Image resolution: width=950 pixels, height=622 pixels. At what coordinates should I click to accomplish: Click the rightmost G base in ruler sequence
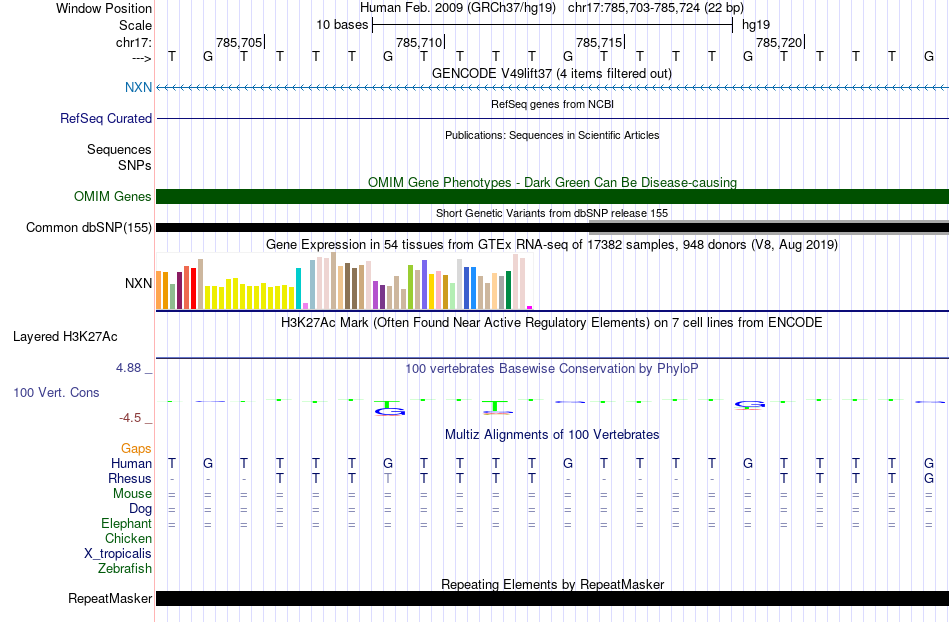point(928,56)
